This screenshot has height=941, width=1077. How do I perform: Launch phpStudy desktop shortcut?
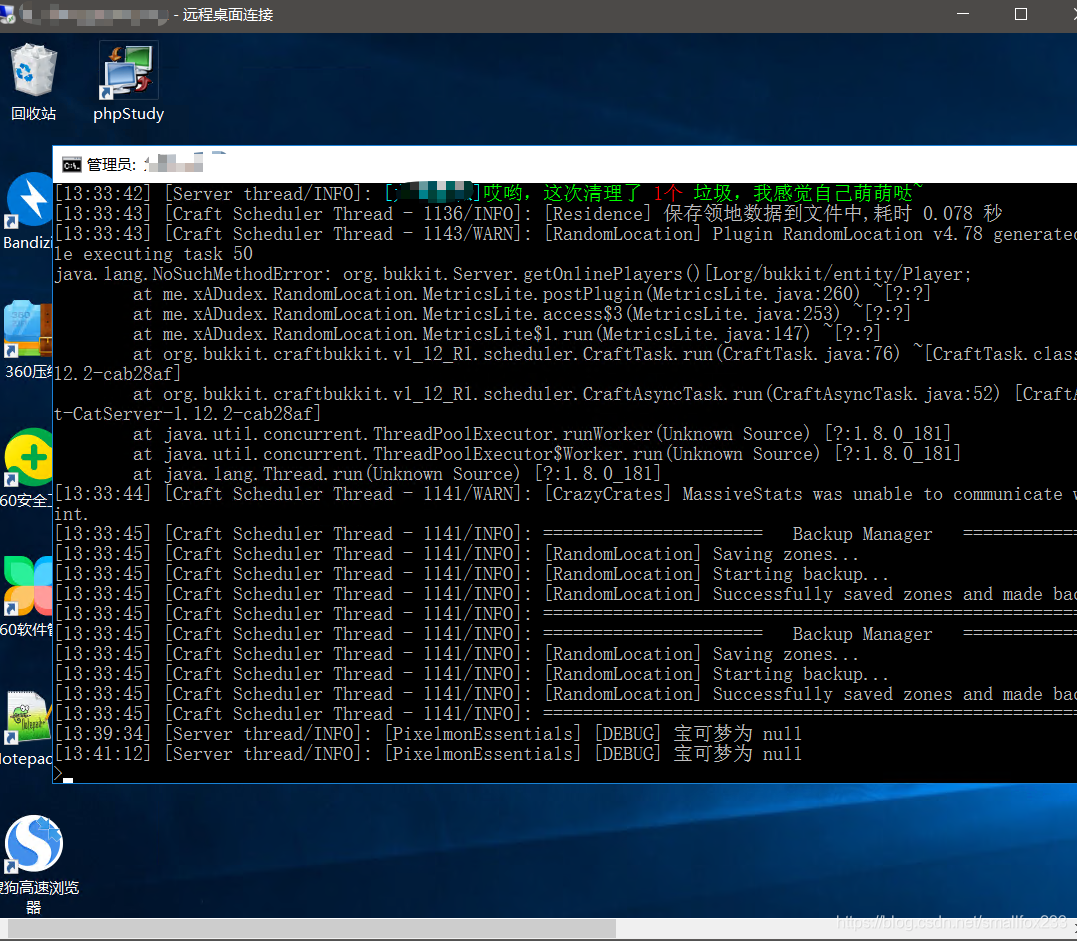pyautogui.click(x=128, y=82)
